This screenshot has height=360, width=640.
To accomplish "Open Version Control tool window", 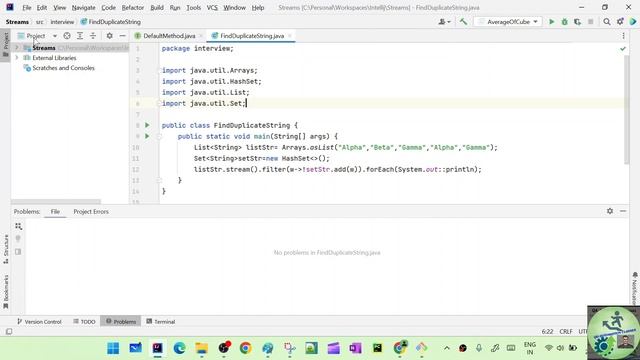I will (39, 322).
